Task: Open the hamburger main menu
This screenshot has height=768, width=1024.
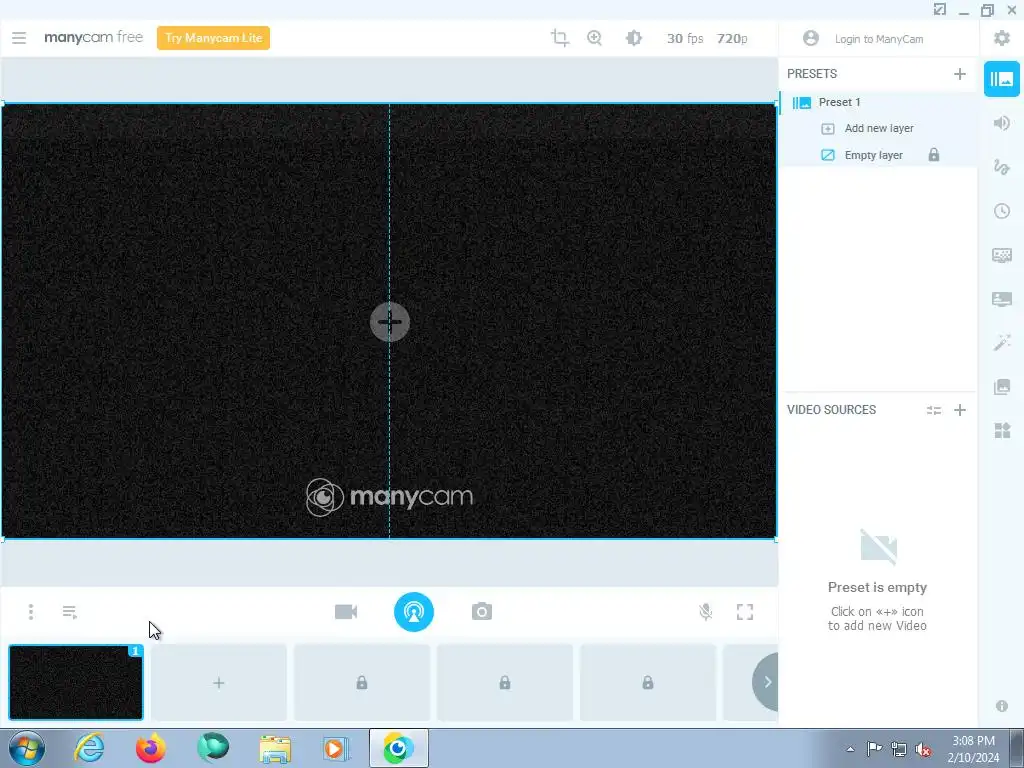Action: [x=19, y=38]
